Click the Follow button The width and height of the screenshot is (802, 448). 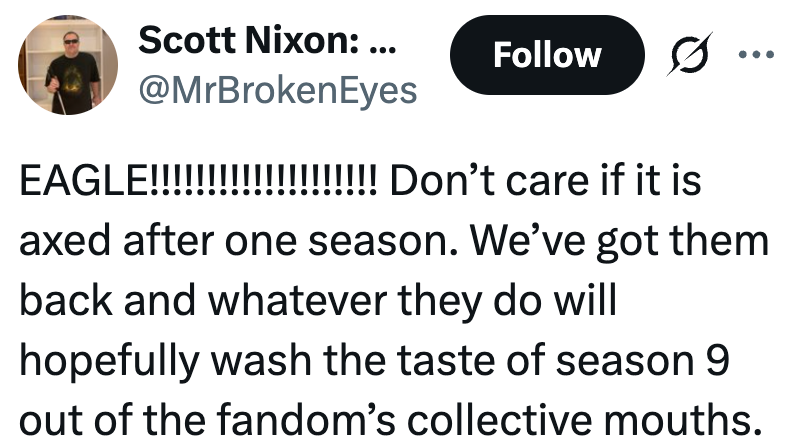click(546, 55)
